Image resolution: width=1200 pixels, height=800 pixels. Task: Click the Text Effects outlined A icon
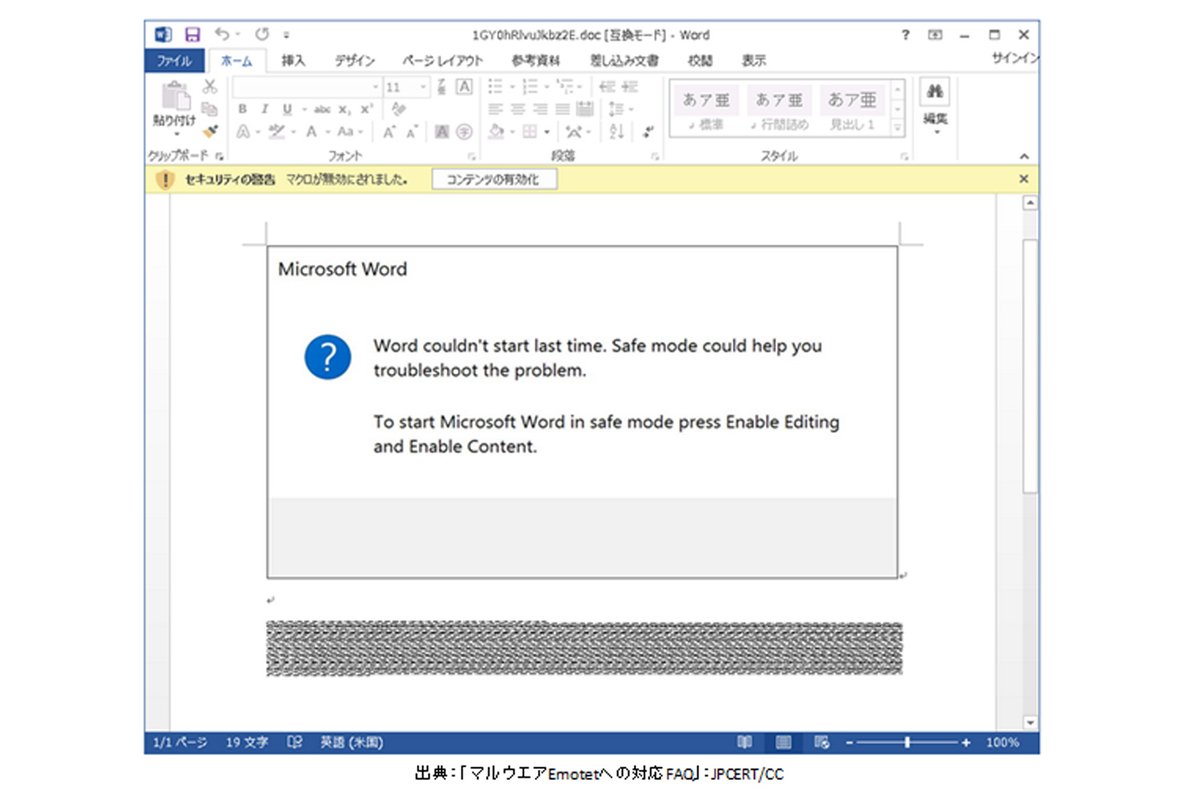coord(243,131)
